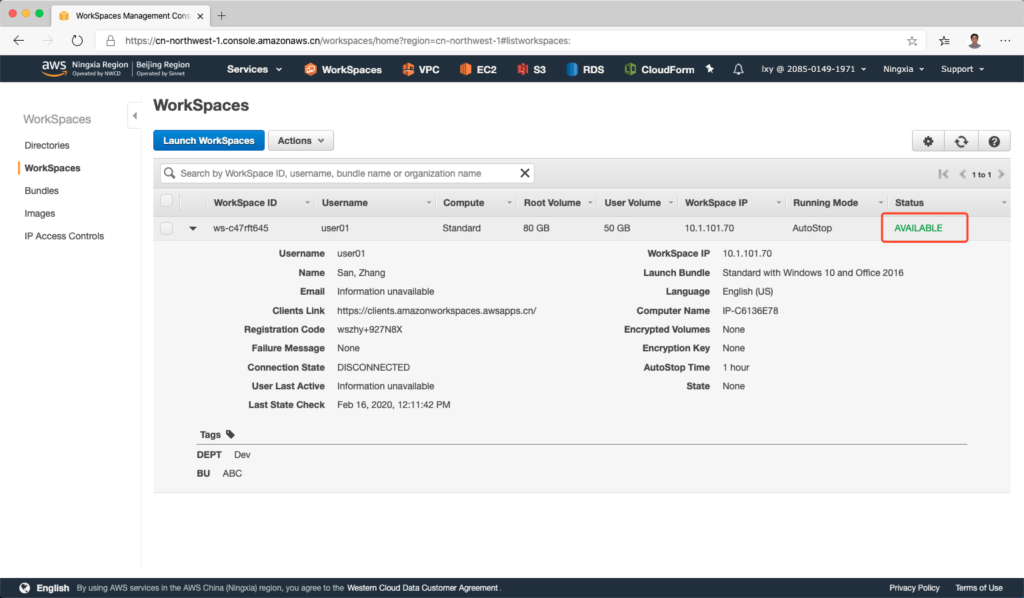Refresh the WorkSpaces list

(961, 142)
